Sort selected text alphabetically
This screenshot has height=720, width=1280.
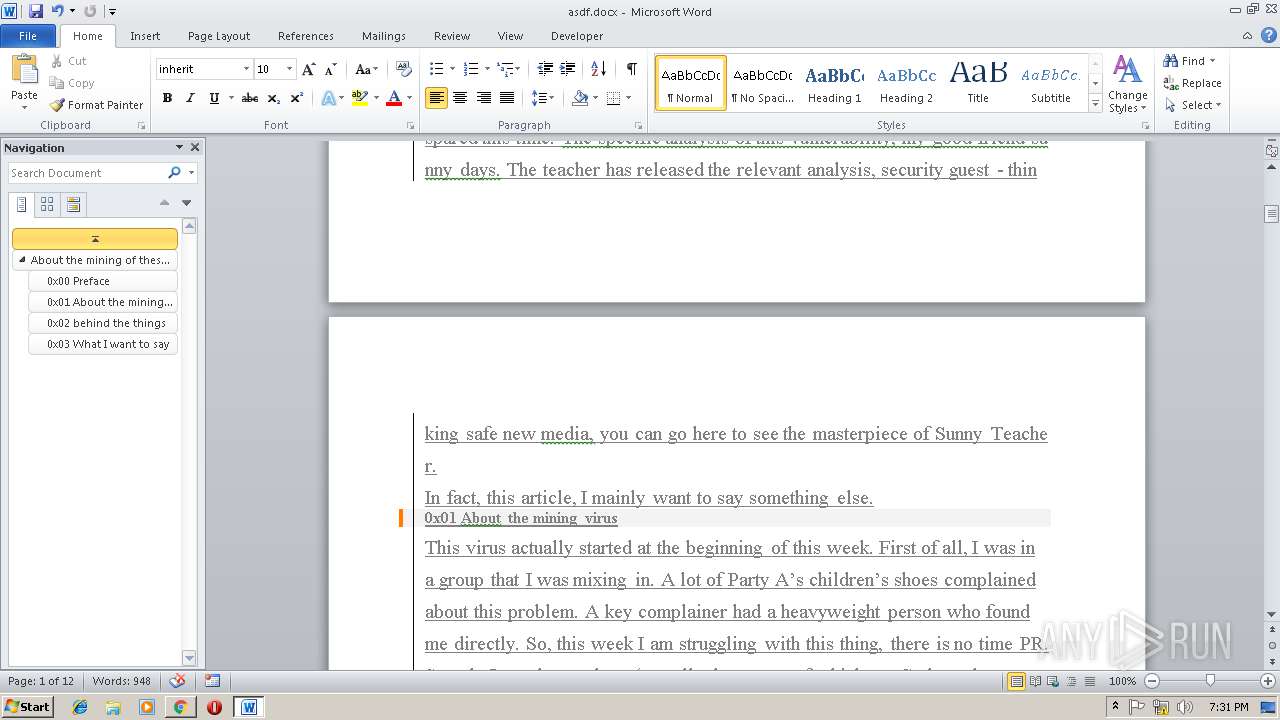(x=599, y=69)
